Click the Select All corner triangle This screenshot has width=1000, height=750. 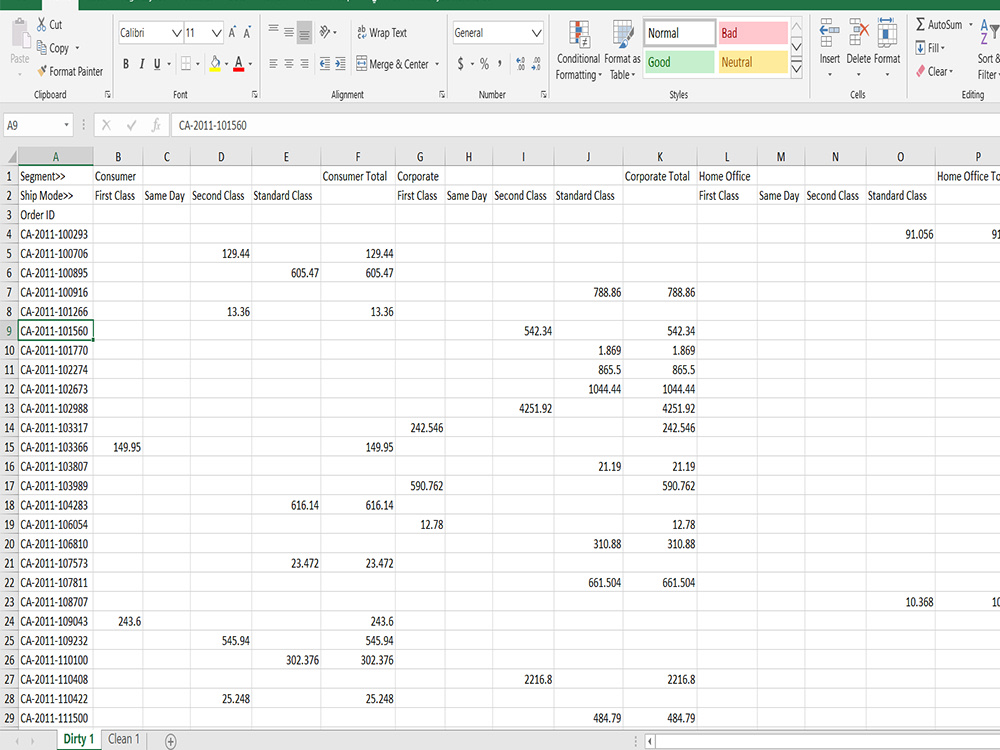pyautogui.click(x=9, y=156)
